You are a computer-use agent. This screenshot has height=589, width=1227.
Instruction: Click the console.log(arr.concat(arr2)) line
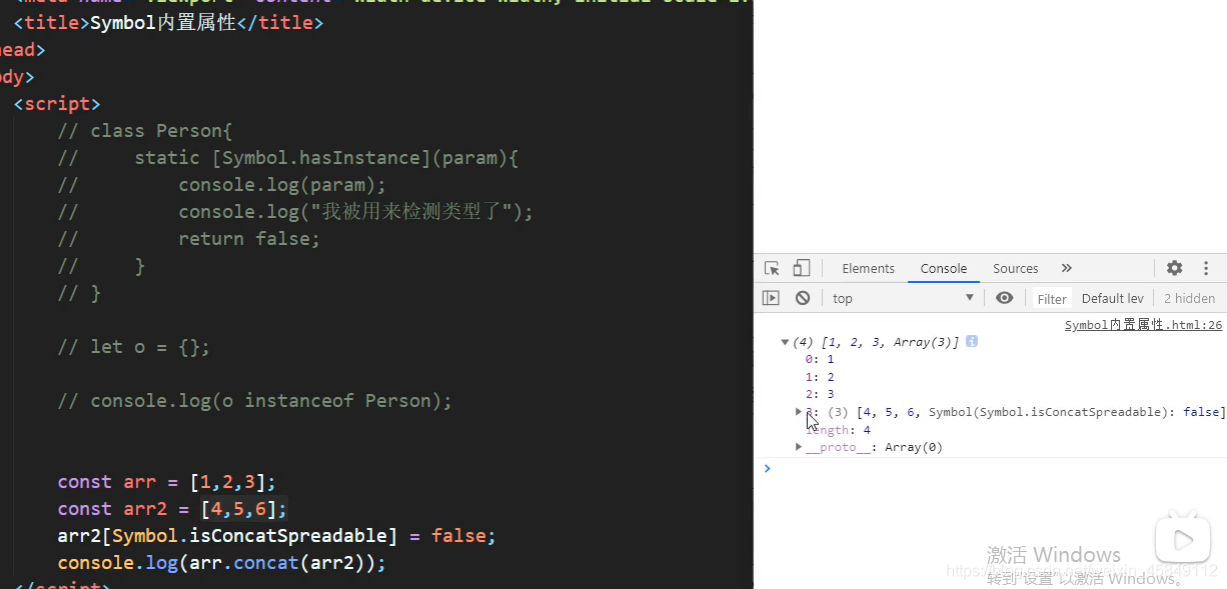221,563
